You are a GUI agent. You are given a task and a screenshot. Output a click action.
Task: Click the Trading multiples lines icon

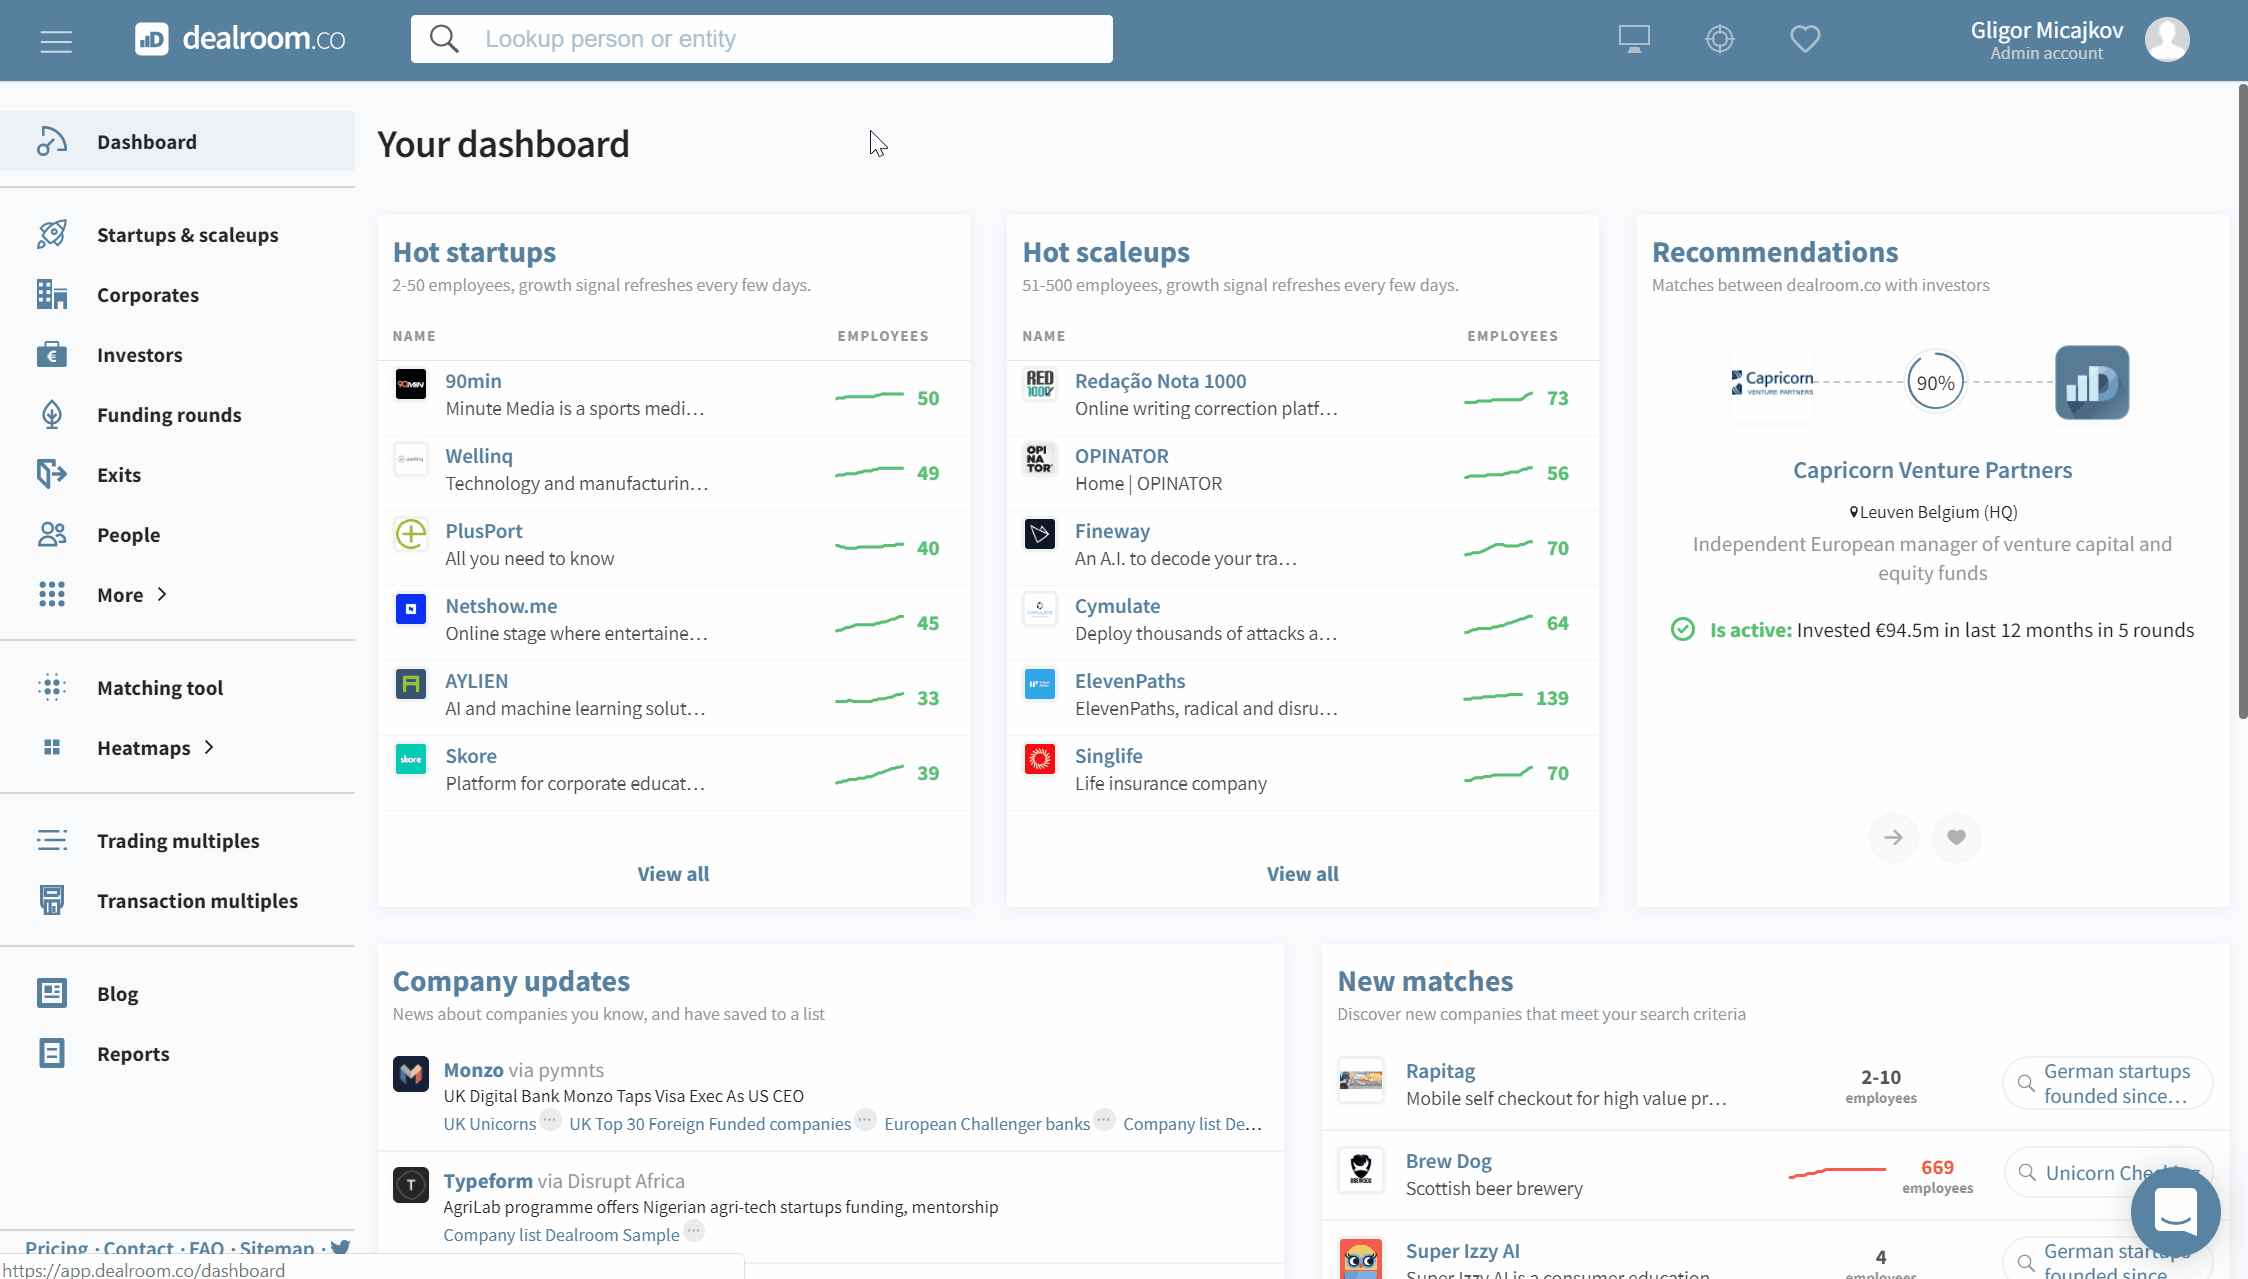52,840
